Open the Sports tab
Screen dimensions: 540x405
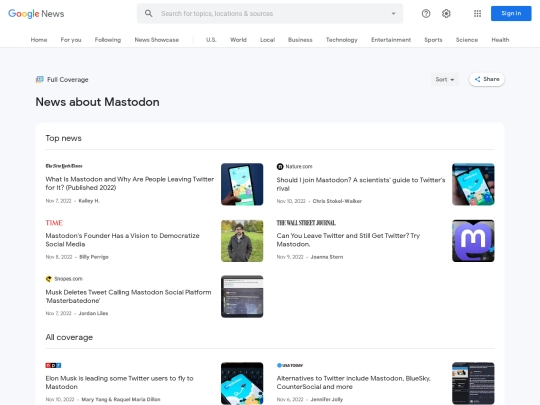433,40
